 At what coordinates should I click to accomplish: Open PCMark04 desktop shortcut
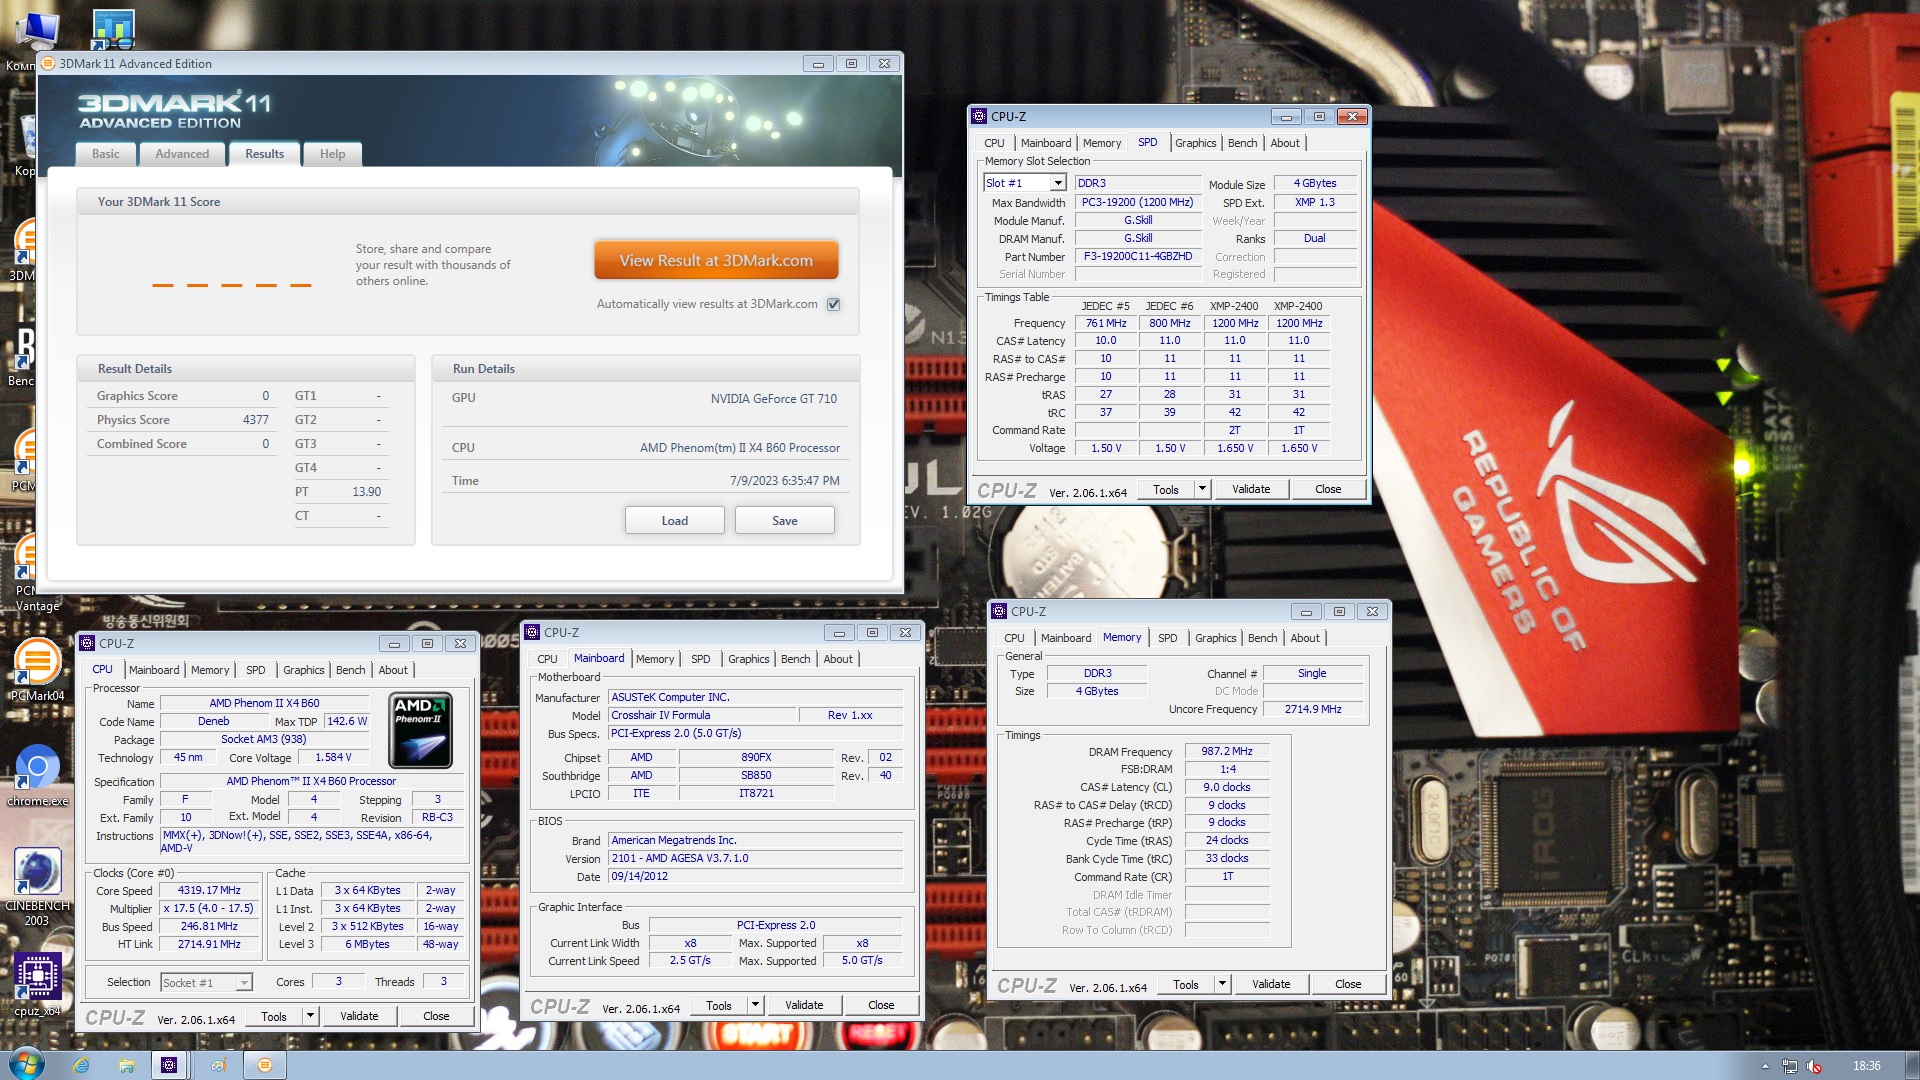(x=37, y=668)
